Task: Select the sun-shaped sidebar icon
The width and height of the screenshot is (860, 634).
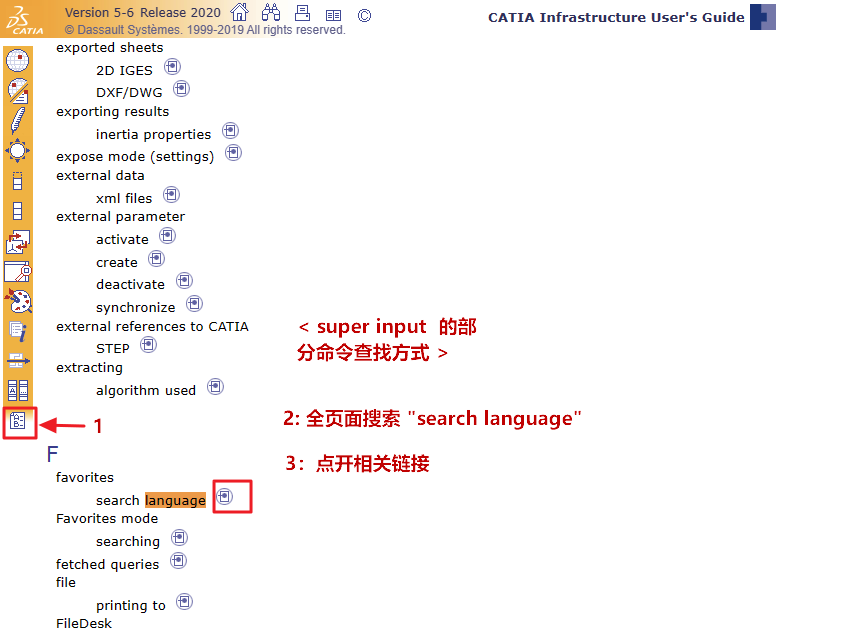Action: [20, 150]
